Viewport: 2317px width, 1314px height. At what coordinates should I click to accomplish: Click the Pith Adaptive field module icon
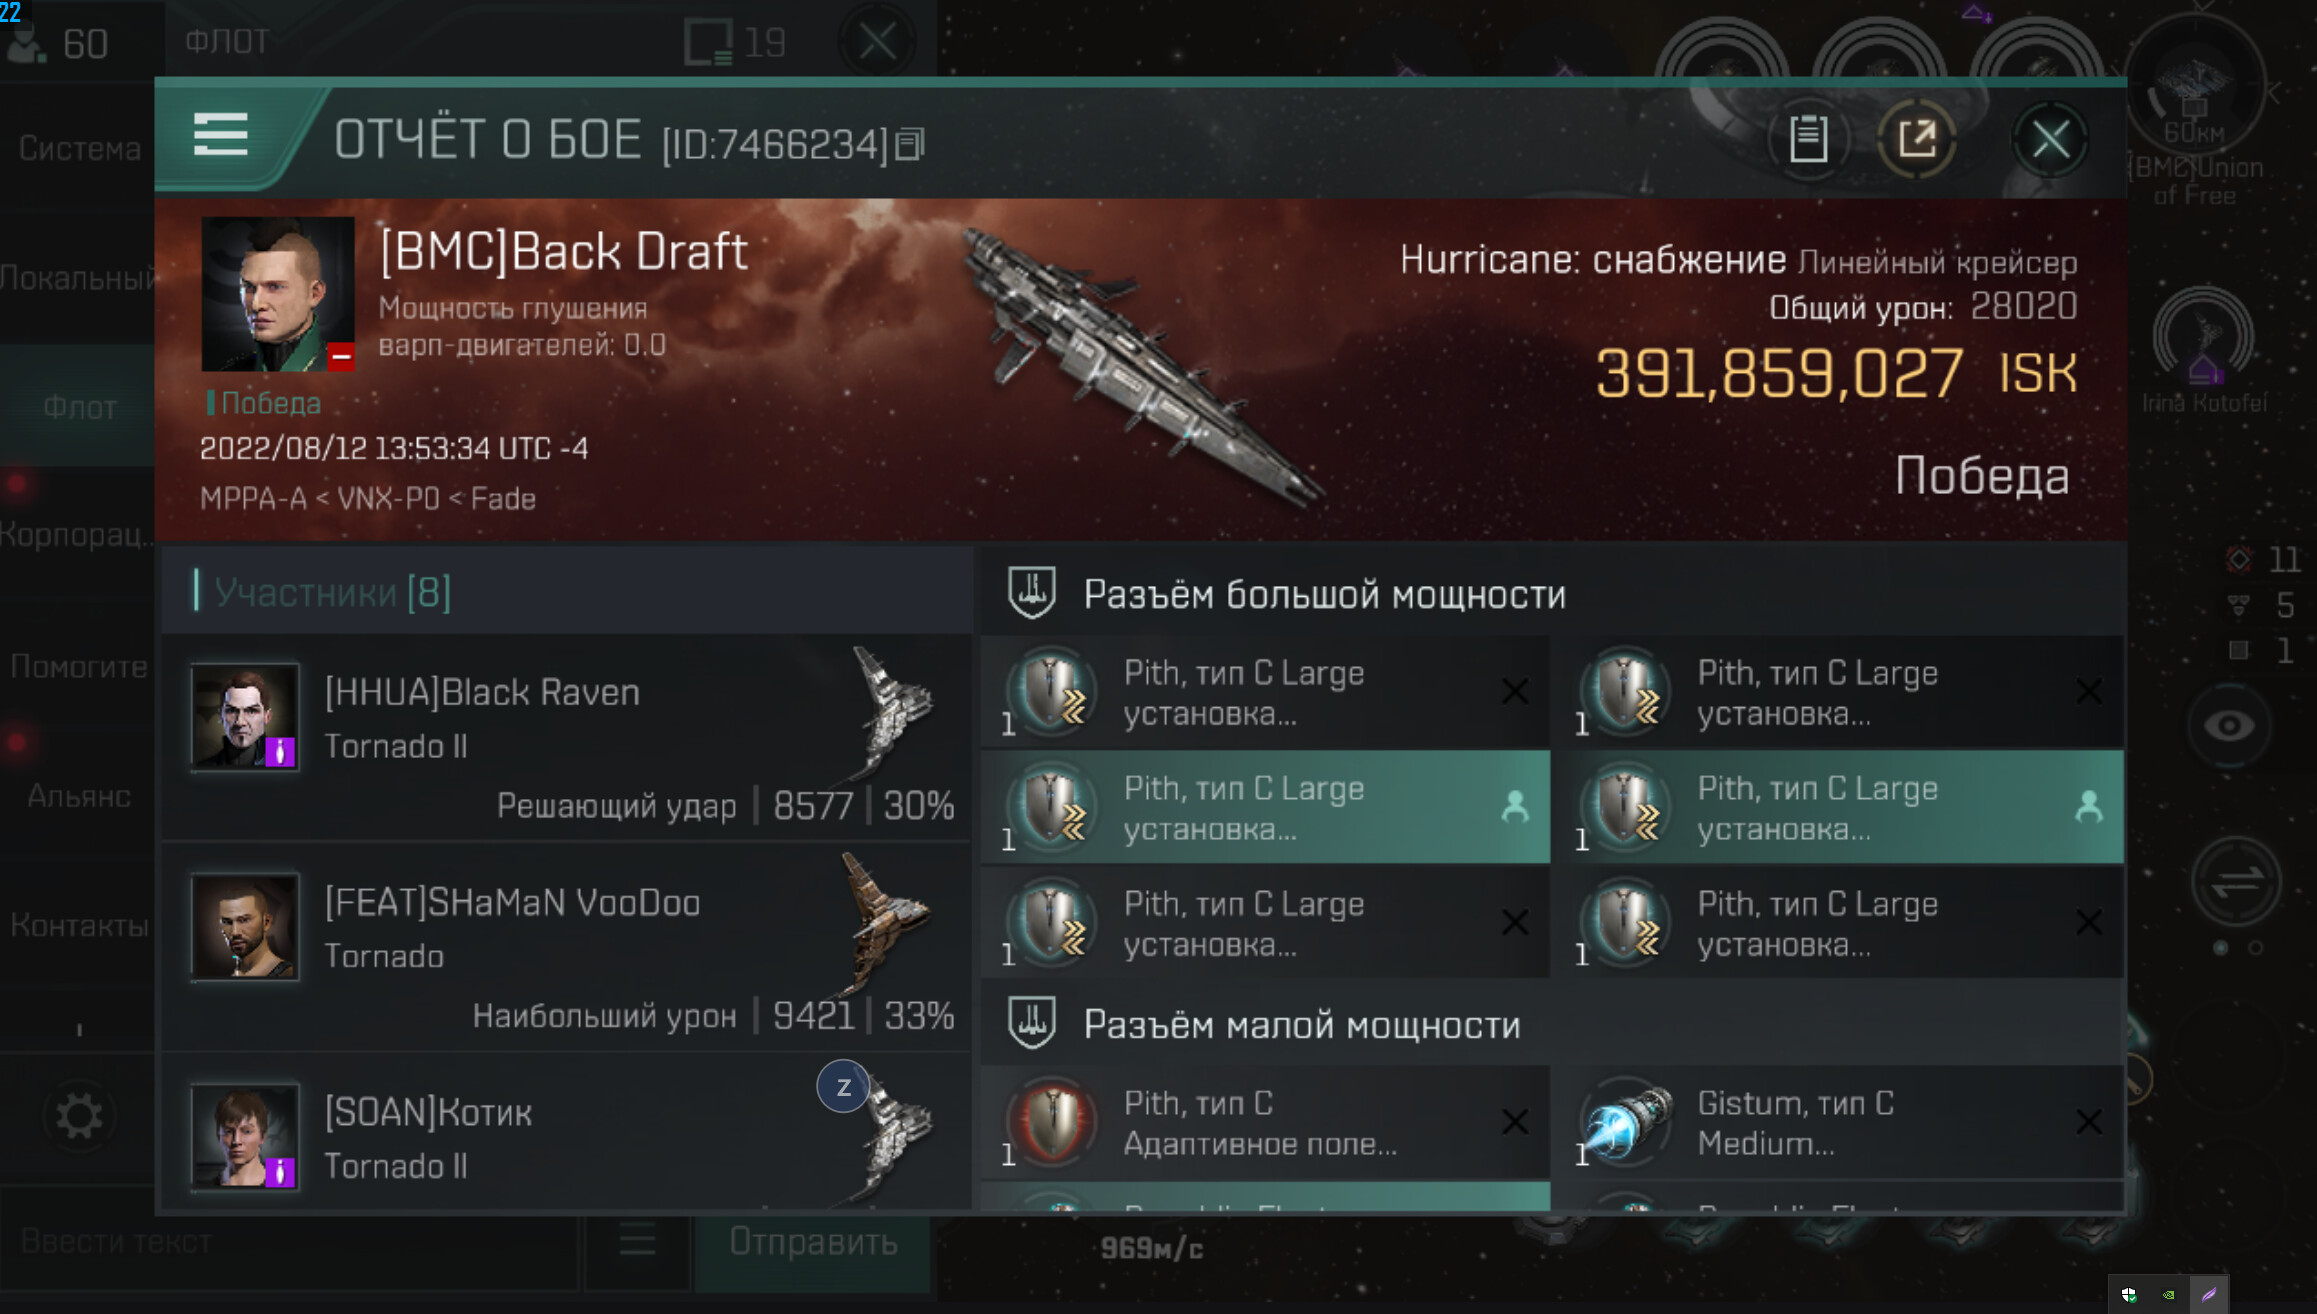point(1052,1122)
